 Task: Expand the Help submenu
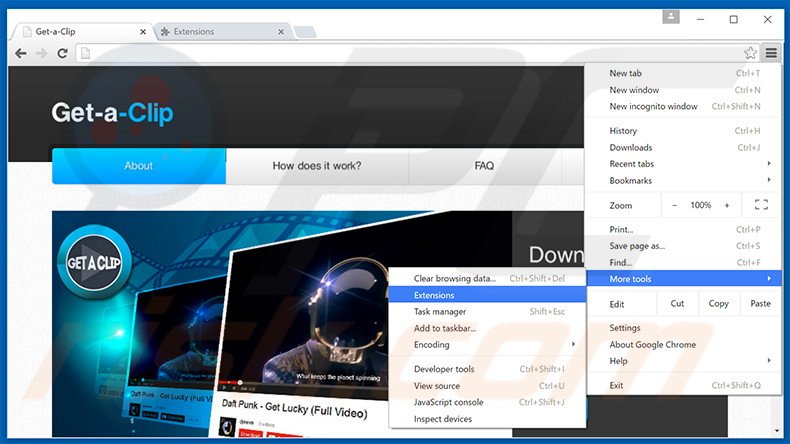point(684,361)
